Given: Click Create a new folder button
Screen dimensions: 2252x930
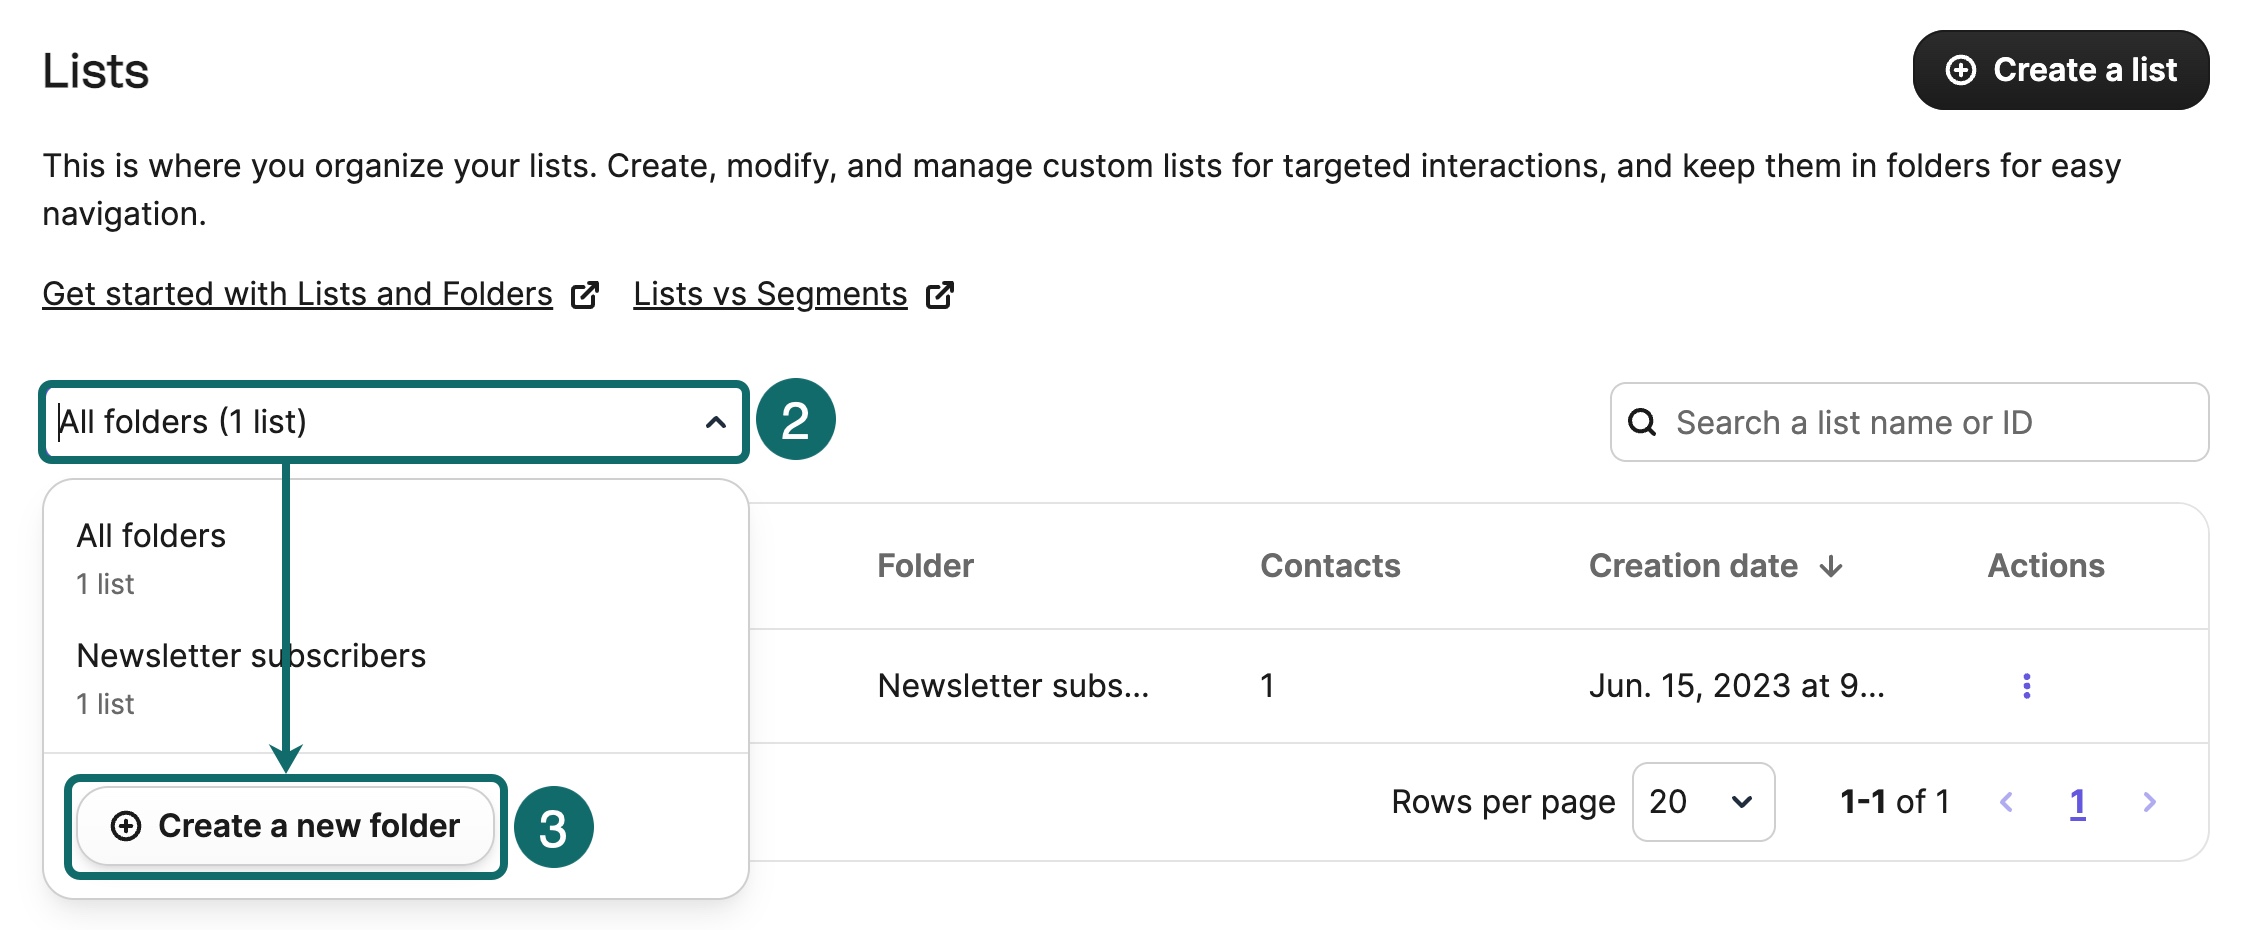Looking at the screenshot, I should [286, 826].
